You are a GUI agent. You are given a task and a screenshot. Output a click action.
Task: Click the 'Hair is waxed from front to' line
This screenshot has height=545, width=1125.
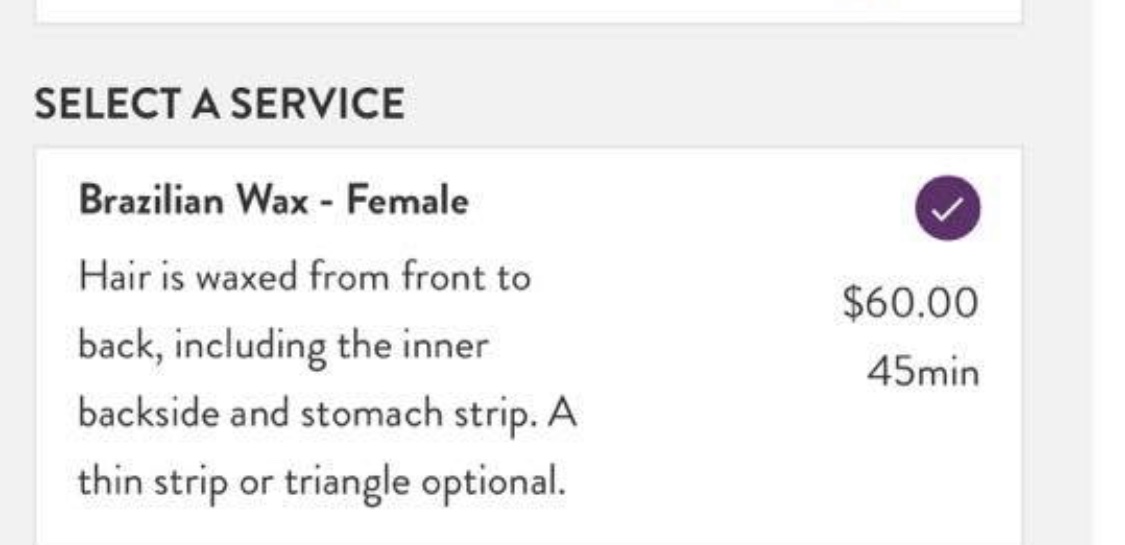pos(304,277)
